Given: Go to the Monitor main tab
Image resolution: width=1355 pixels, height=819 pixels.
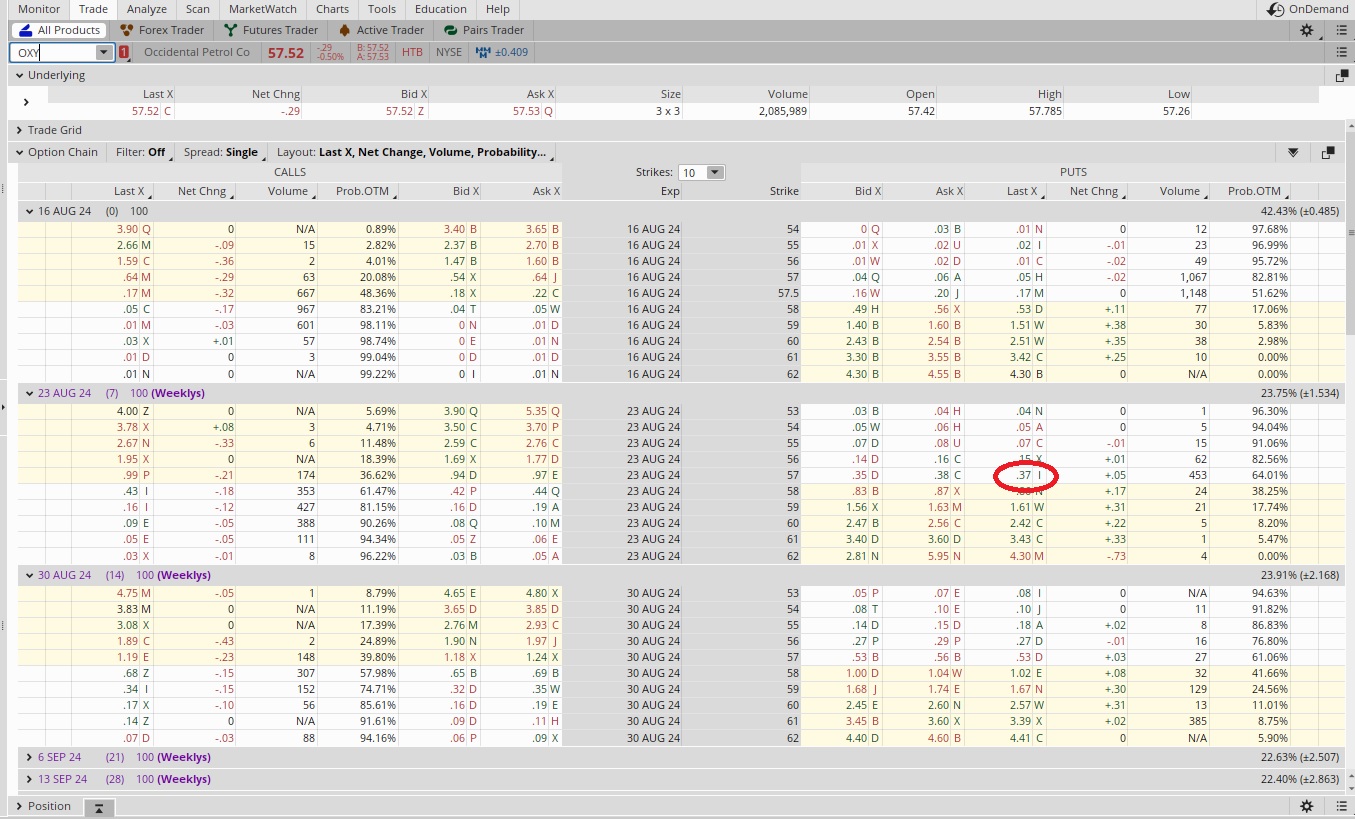Looking at the screenshot, I should [39, 9].
